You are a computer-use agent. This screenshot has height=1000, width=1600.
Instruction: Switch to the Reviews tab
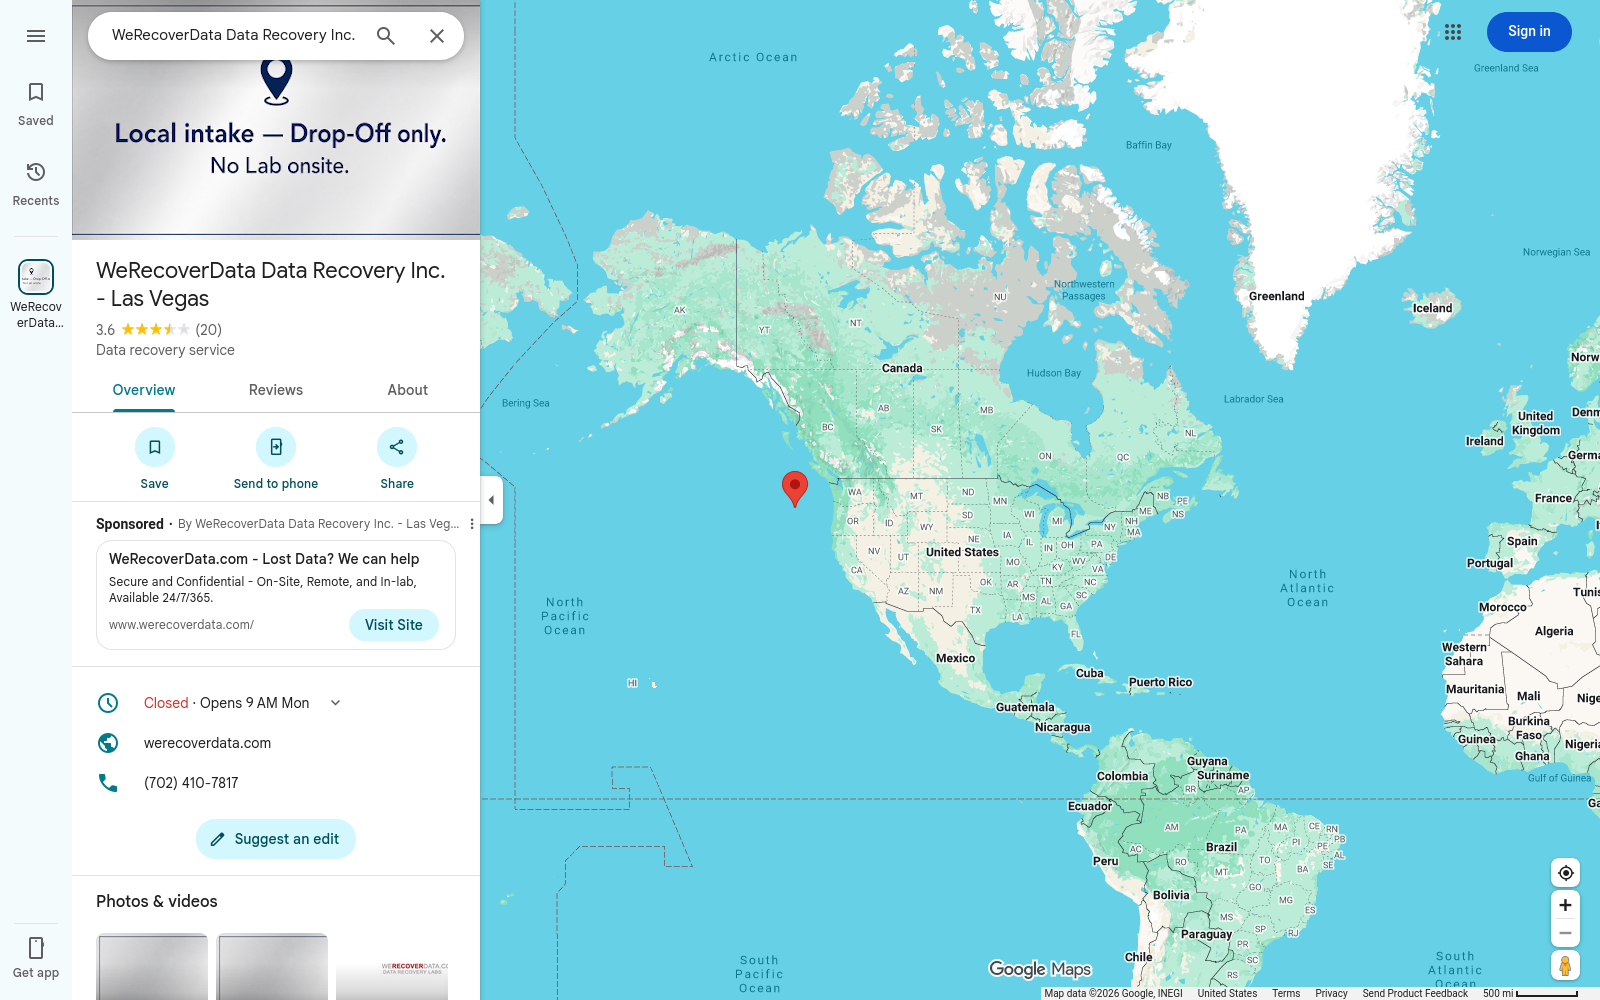(276, 390)
